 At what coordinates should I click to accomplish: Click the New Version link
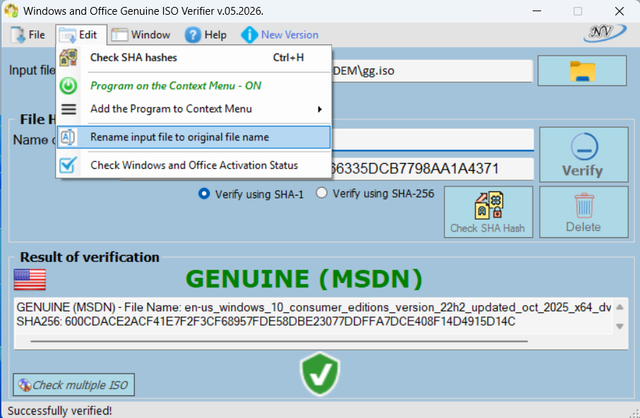pyautogui.click(x=289, y=35)
